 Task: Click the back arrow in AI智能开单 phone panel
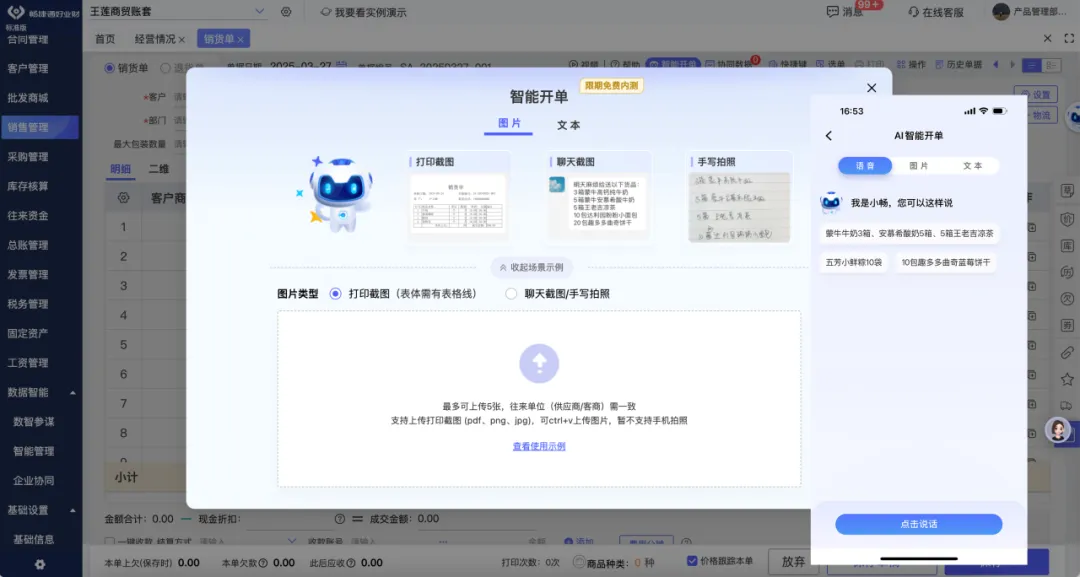pyautogui.click(x=828, y=136)
